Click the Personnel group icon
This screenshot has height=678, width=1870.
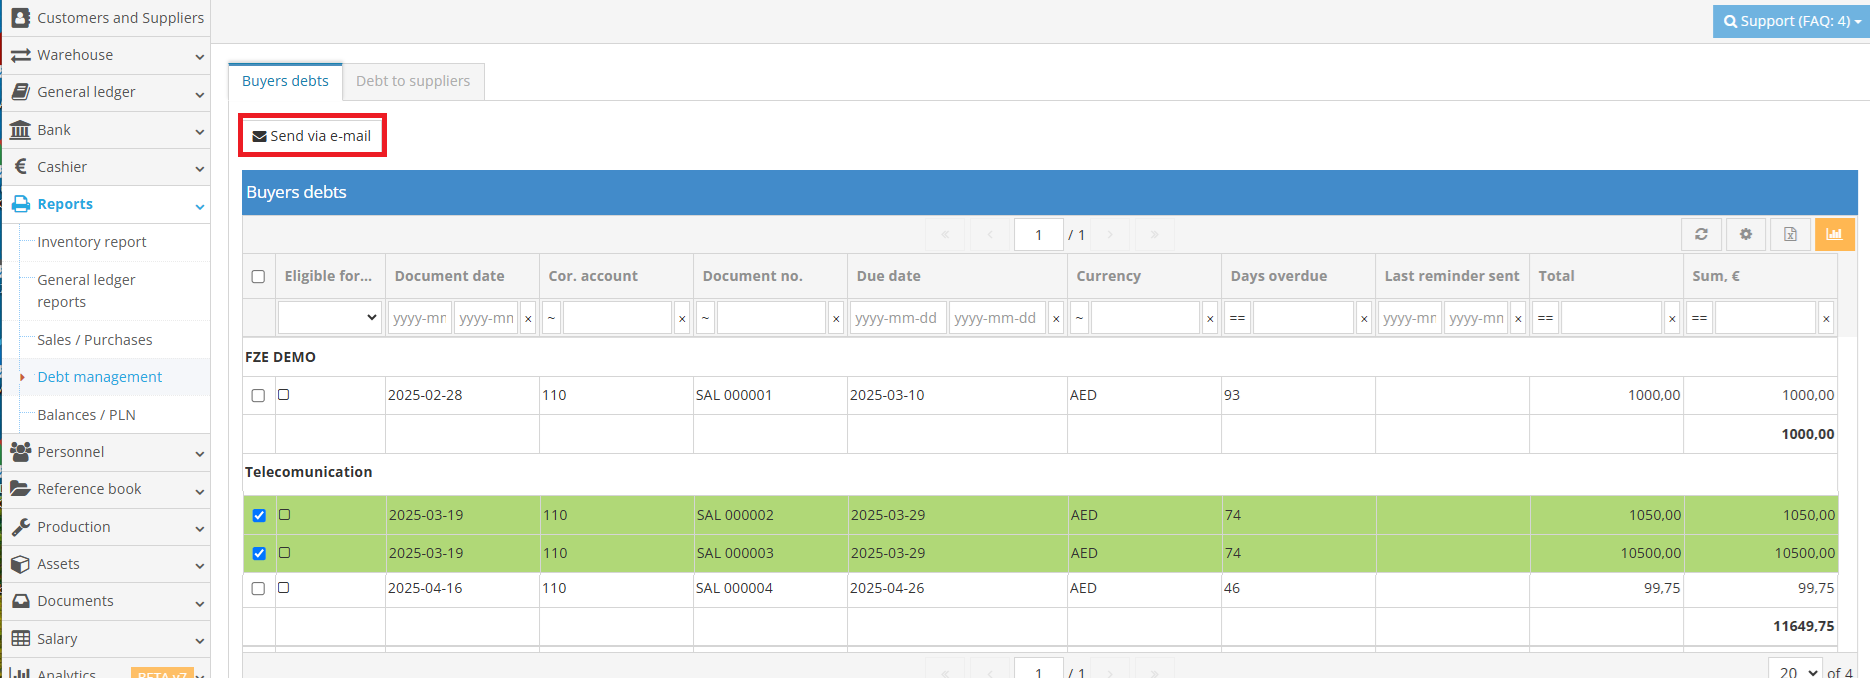point(20,452)
